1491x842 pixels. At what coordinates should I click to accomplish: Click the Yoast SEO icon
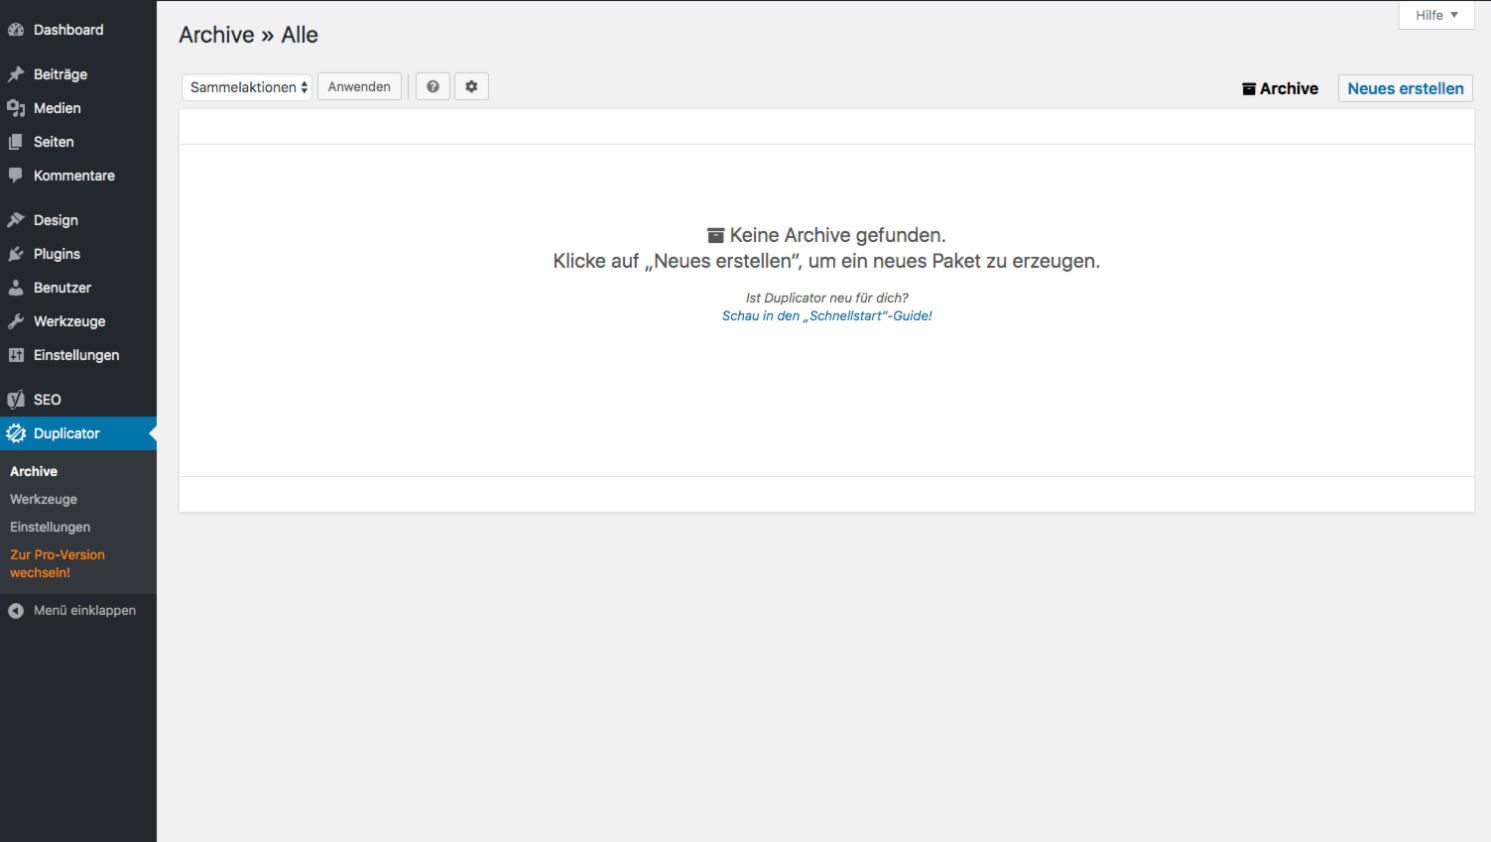tap(16, 400)
